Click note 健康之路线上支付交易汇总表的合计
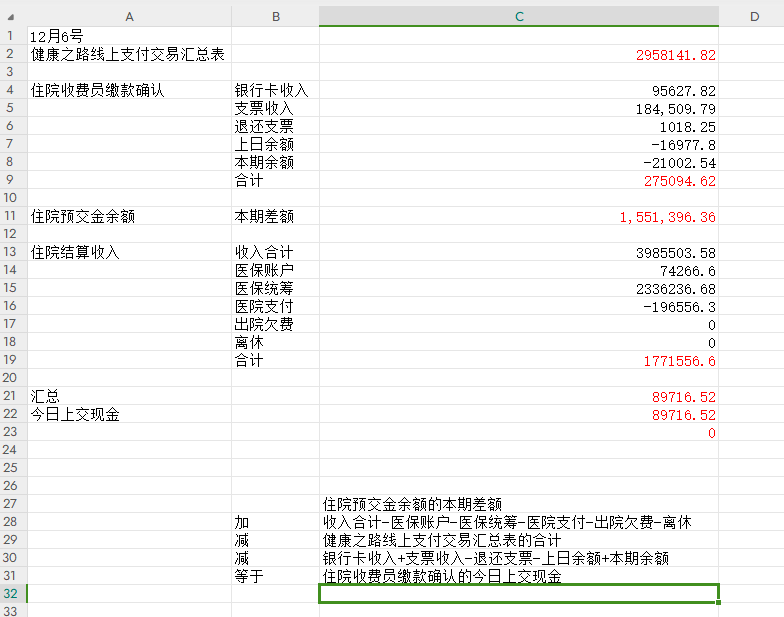Viewport: 784px width, 617px height. (442, 540)
